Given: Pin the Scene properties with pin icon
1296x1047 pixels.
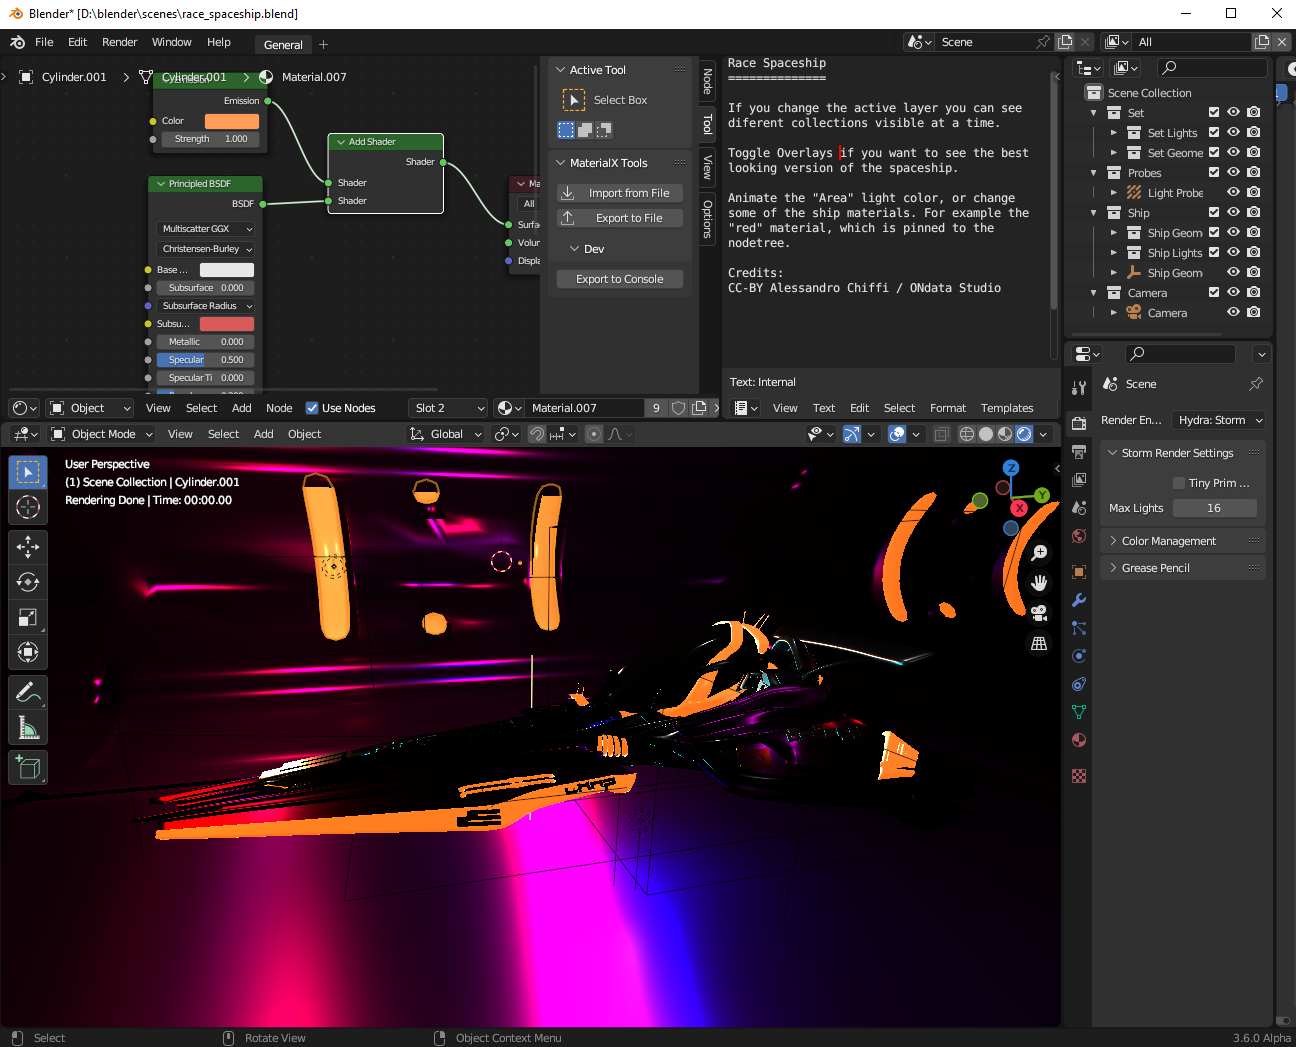Looking at the screenshot, I should click(x=1256, y=384).
